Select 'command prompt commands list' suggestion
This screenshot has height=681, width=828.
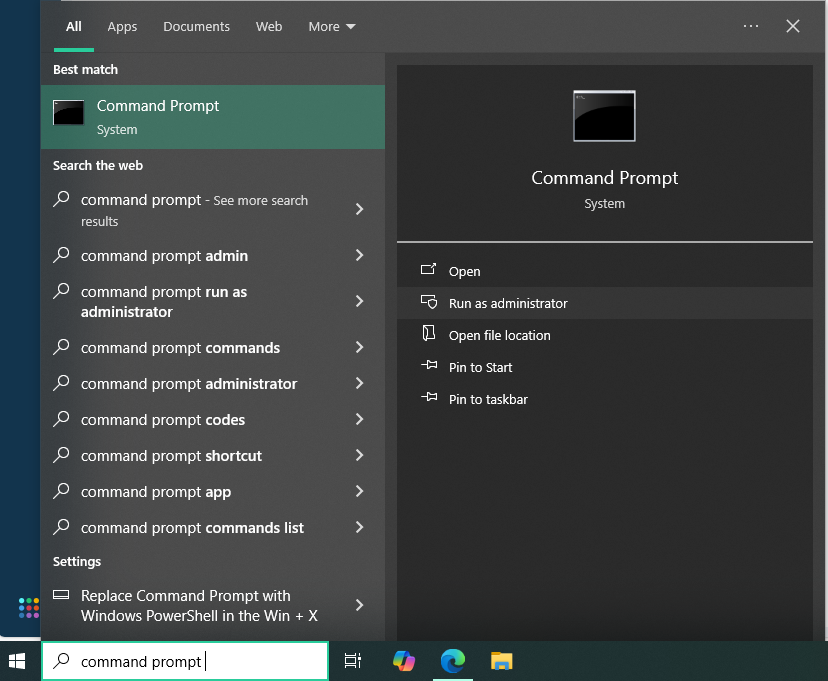coord(212,527)
